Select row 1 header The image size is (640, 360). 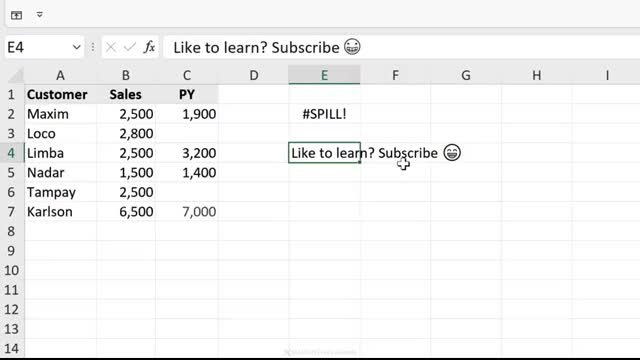(x=11, y=95)
